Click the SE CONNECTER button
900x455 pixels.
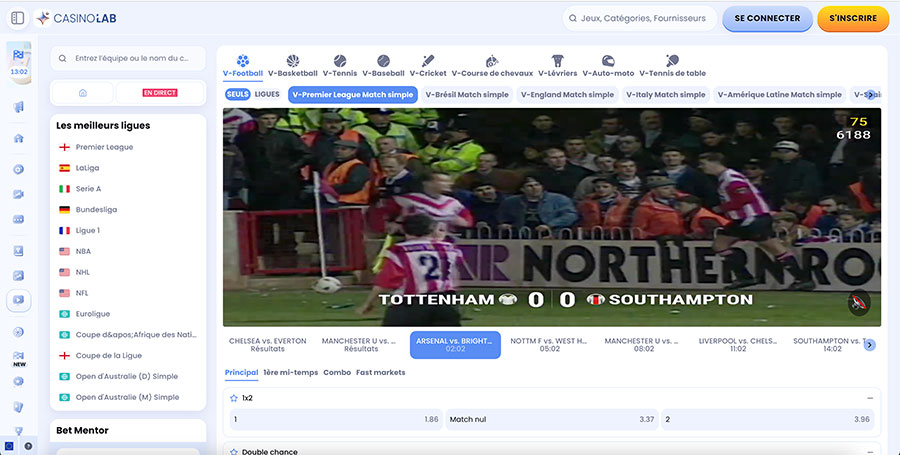[x=767, y=18]
